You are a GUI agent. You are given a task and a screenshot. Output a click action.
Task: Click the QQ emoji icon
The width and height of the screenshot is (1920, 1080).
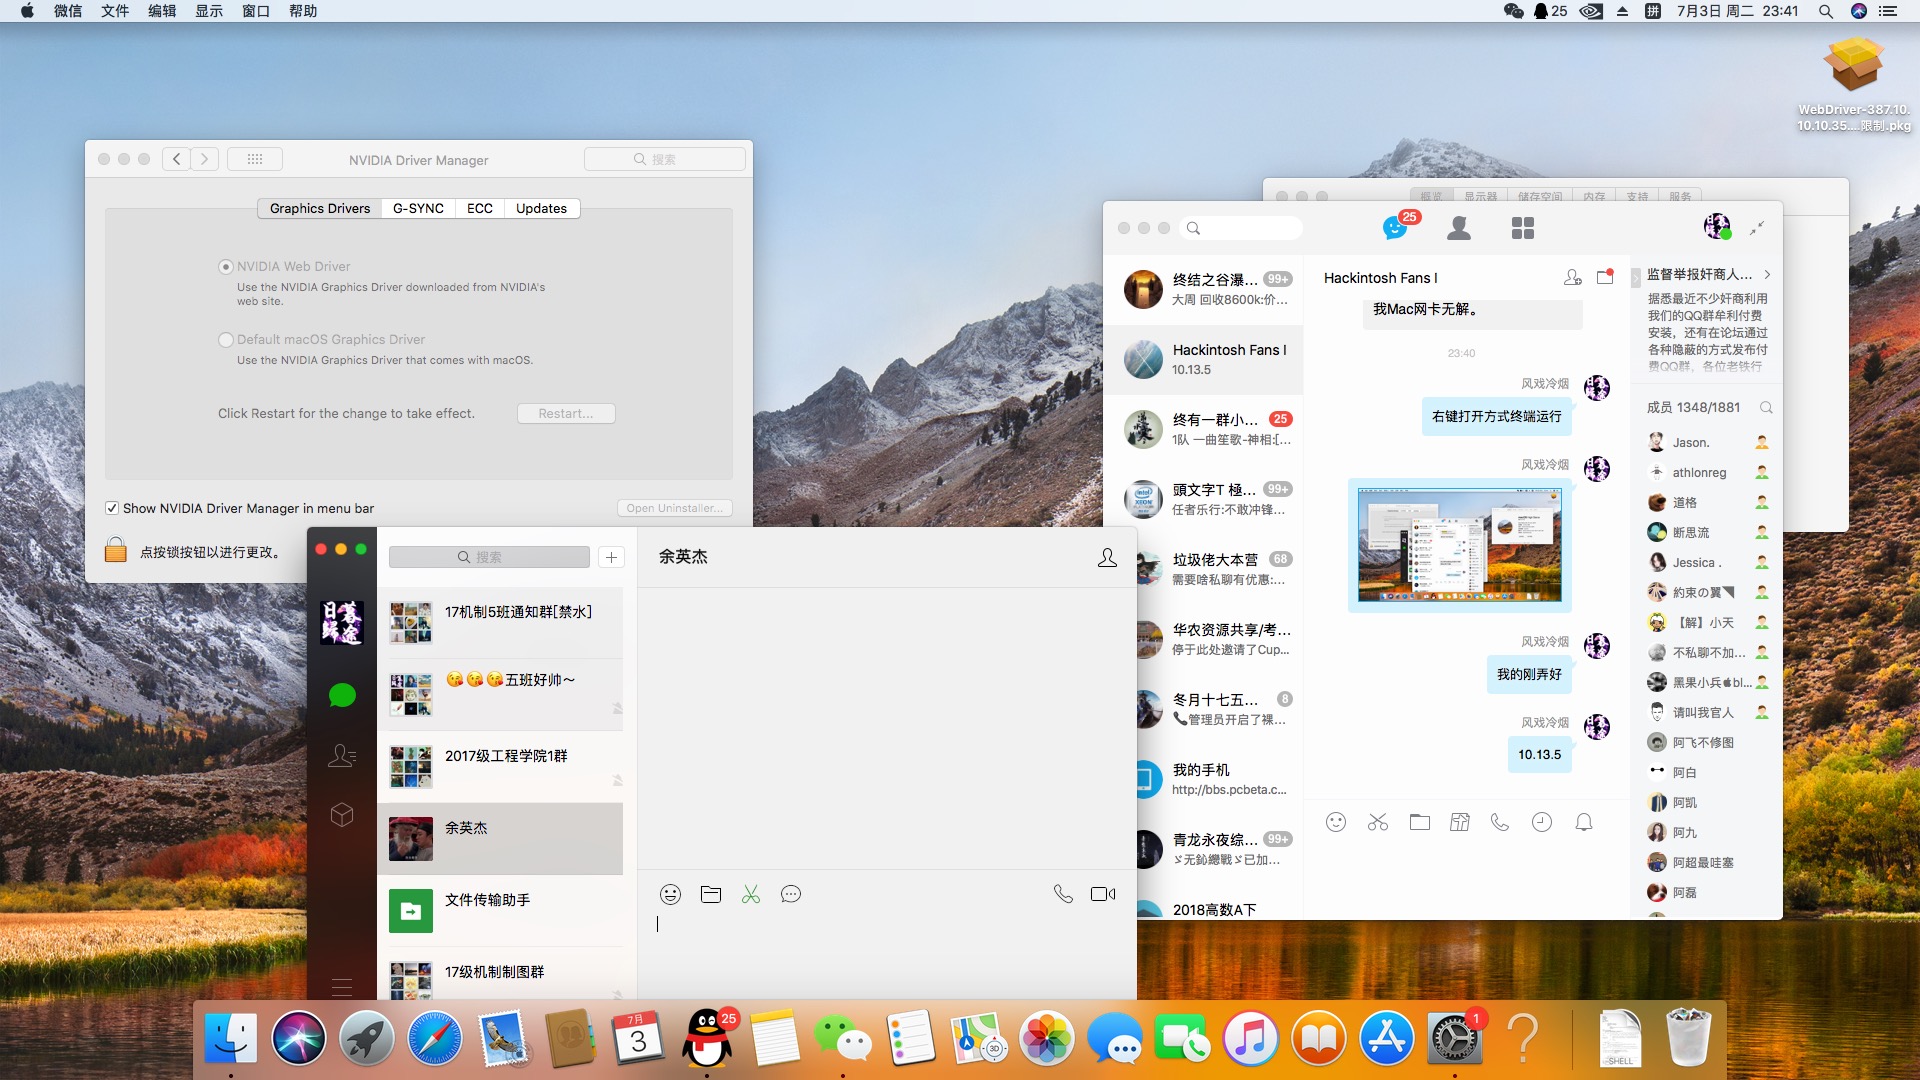[x=1336, y=822]
